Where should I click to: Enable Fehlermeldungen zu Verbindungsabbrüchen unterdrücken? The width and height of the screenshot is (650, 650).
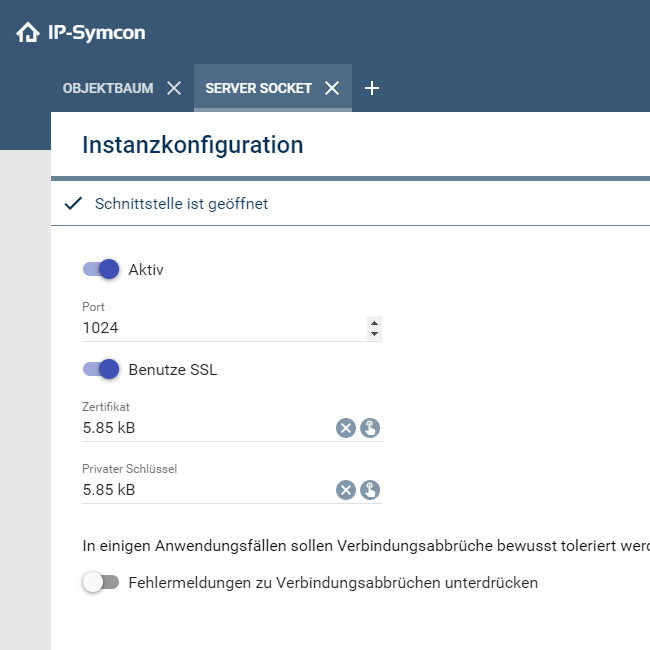pyautogui.click(x=101, y=583)
